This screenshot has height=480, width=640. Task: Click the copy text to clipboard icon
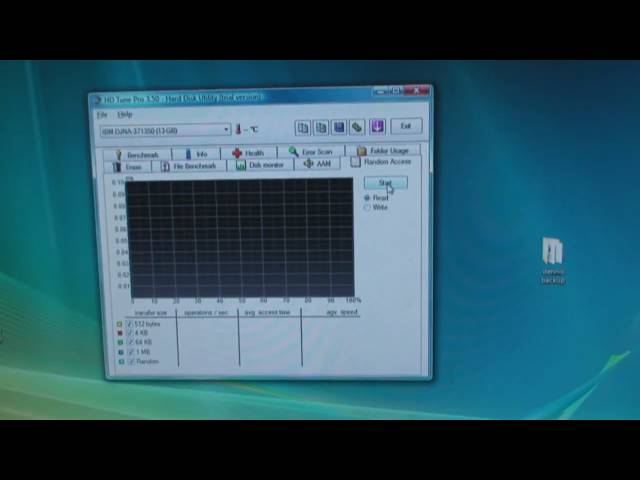click(303, 127)
